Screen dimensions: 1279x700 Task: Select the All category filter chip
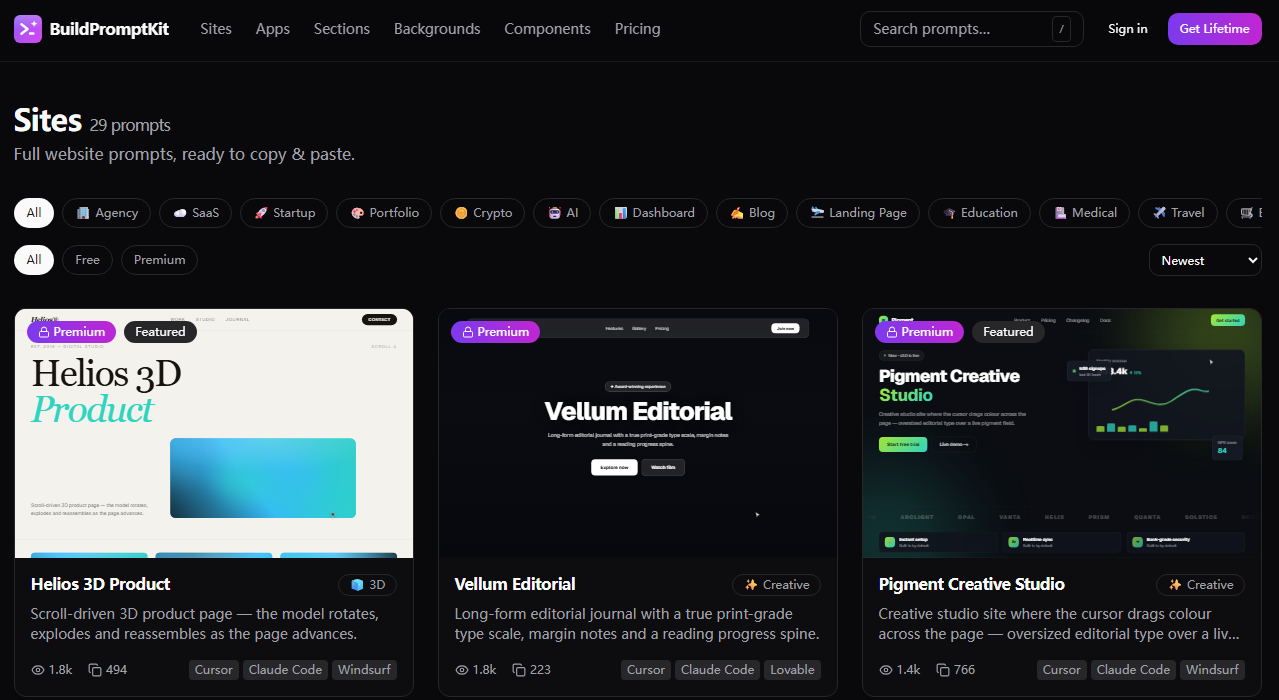coord(34,213)
